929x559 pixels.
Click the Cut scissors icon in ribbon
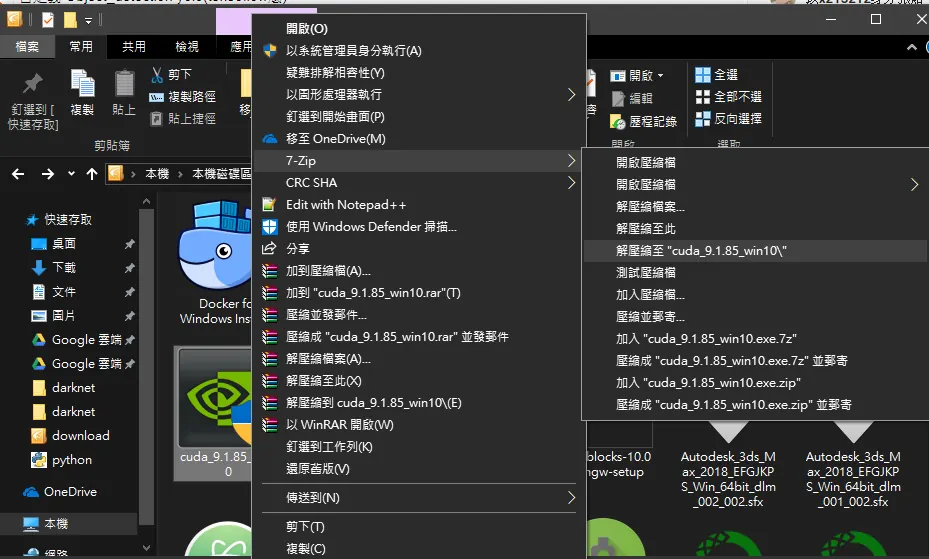(157, 75)
